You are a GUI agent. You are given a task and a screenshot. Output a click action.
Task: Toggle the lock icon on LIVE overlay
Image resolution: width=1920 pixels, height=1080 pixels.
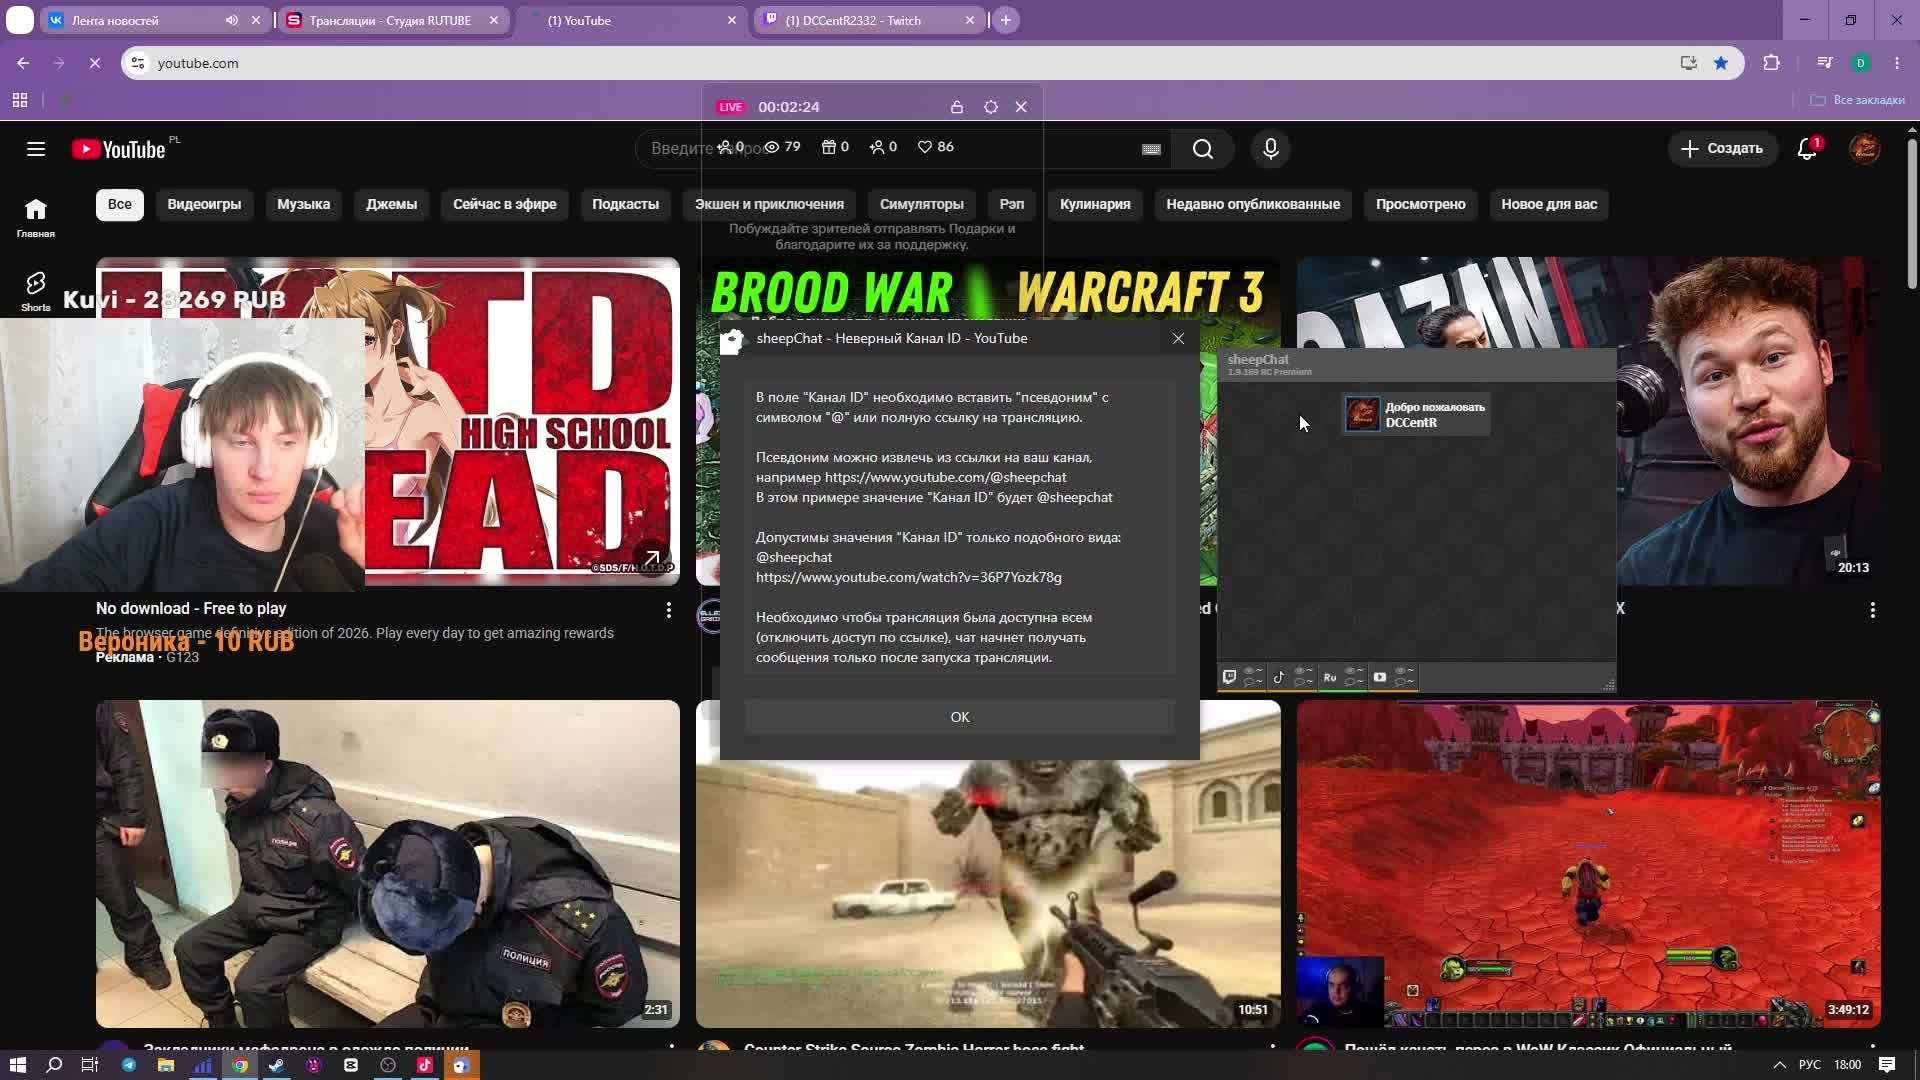pyautogui.click(x=957, y=107)
